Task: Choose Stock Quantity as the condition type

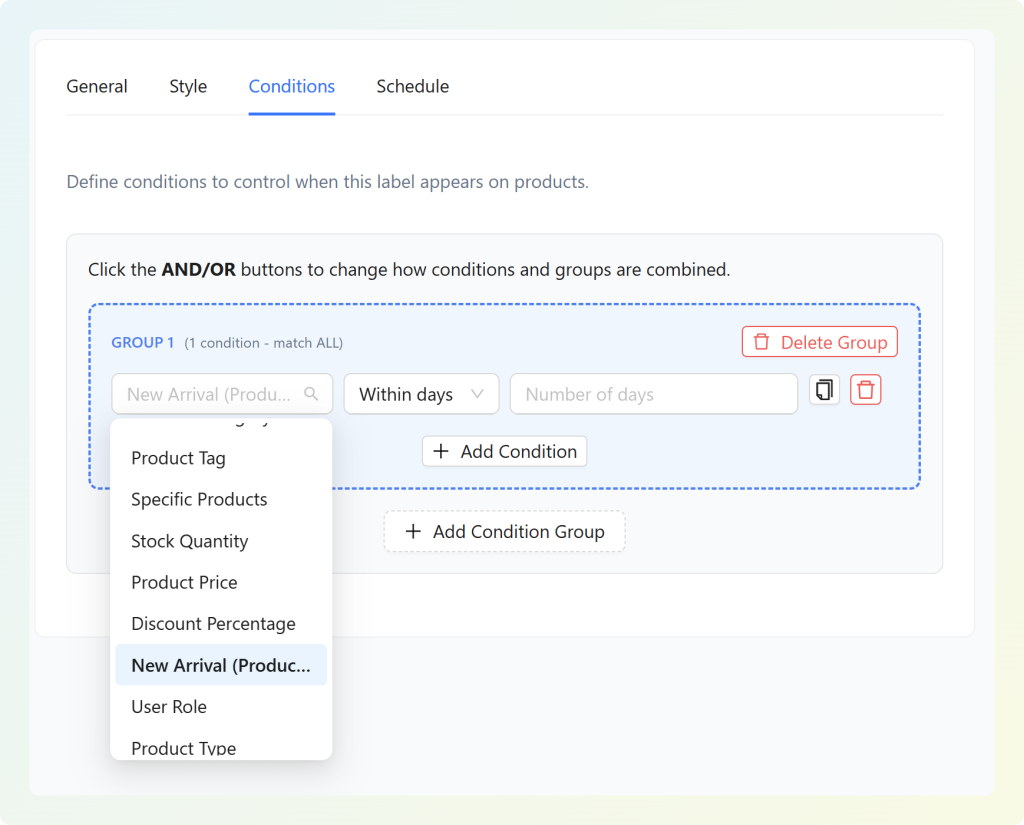Action: (x=189, y=541)
